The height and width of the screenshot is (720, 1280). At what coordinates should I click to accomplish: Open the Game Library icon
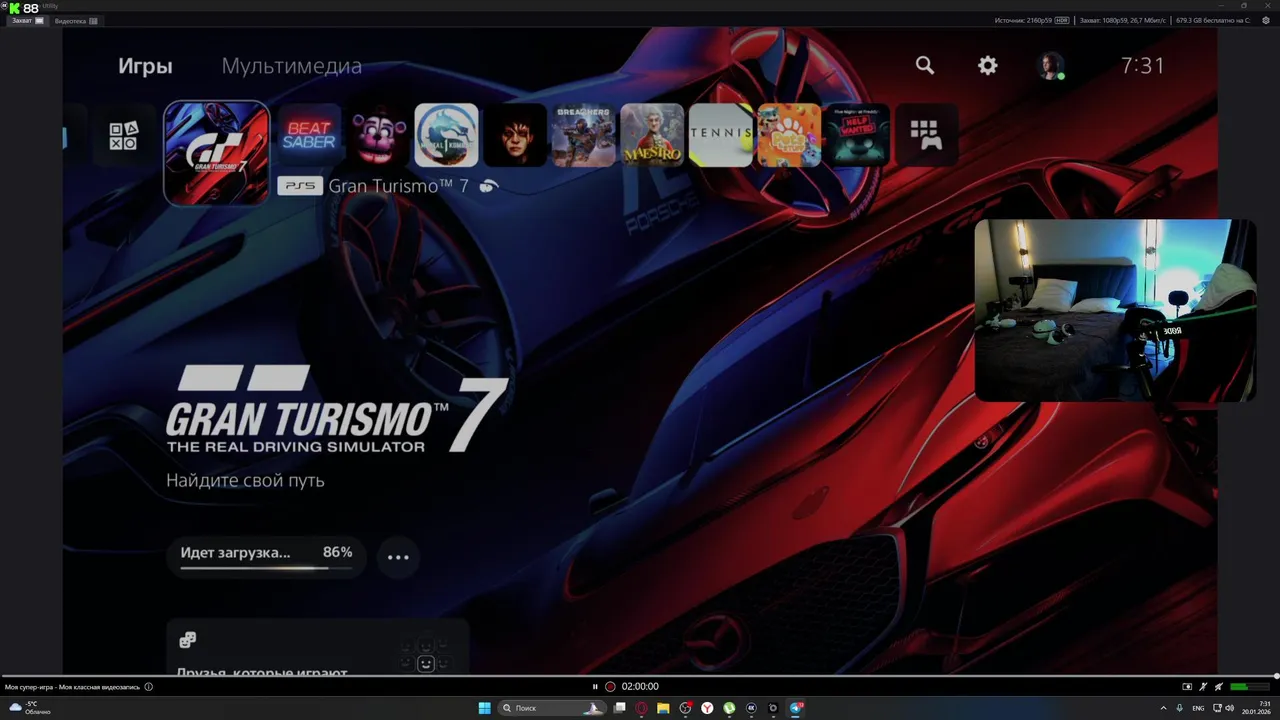point(926,135)
